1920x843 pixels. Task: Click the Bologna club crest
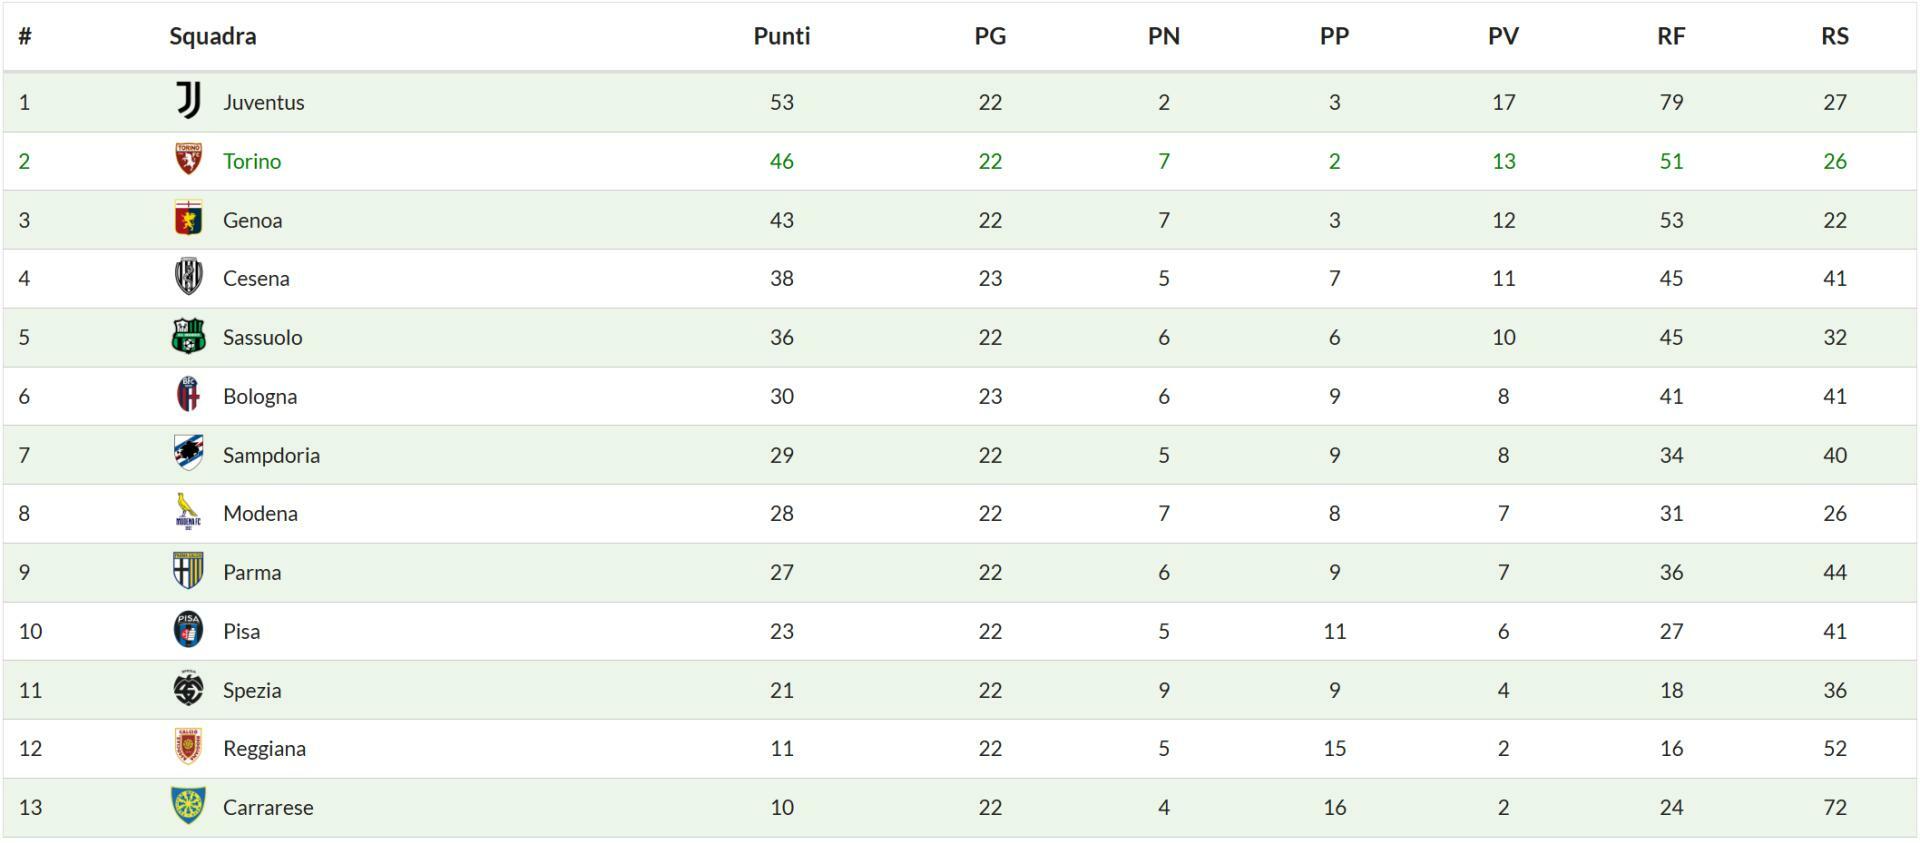tap(188, 395)
